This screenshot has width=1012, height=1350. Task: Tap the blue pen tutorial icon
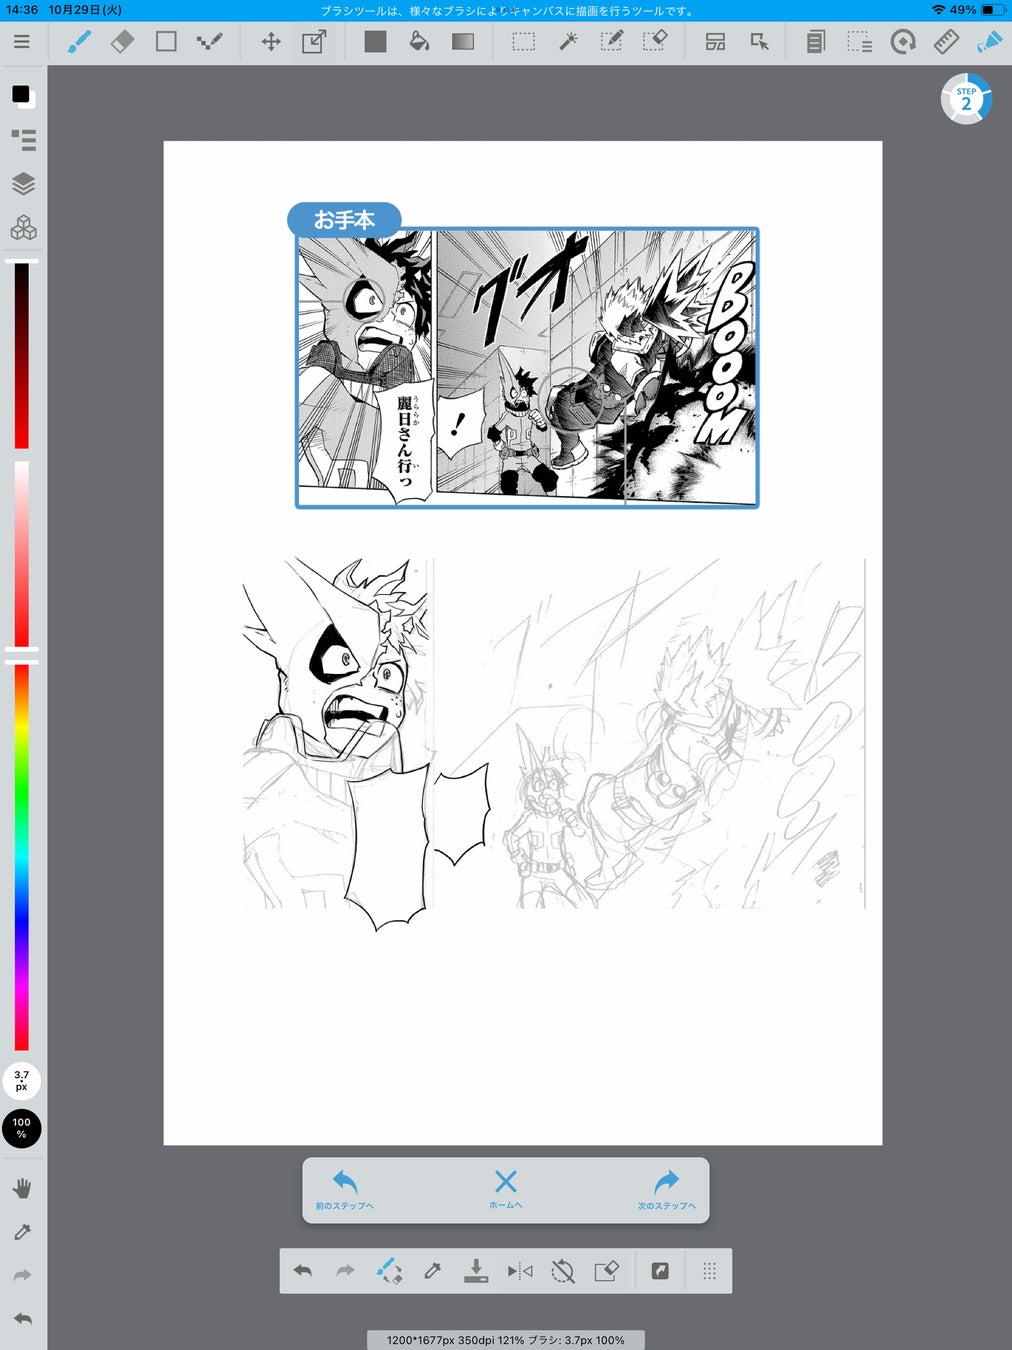[989, 42]
